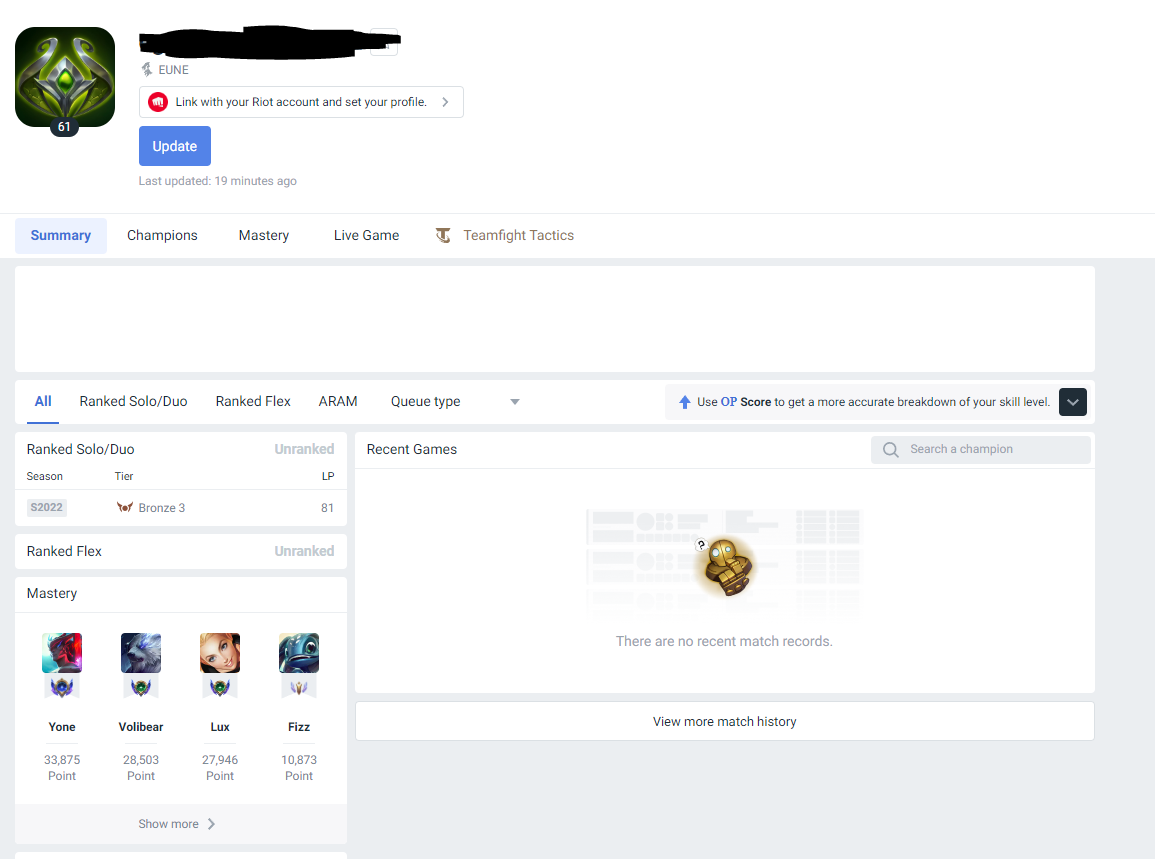
Task: Click the chevron in Riot link banner
Action: click(445, 102)
